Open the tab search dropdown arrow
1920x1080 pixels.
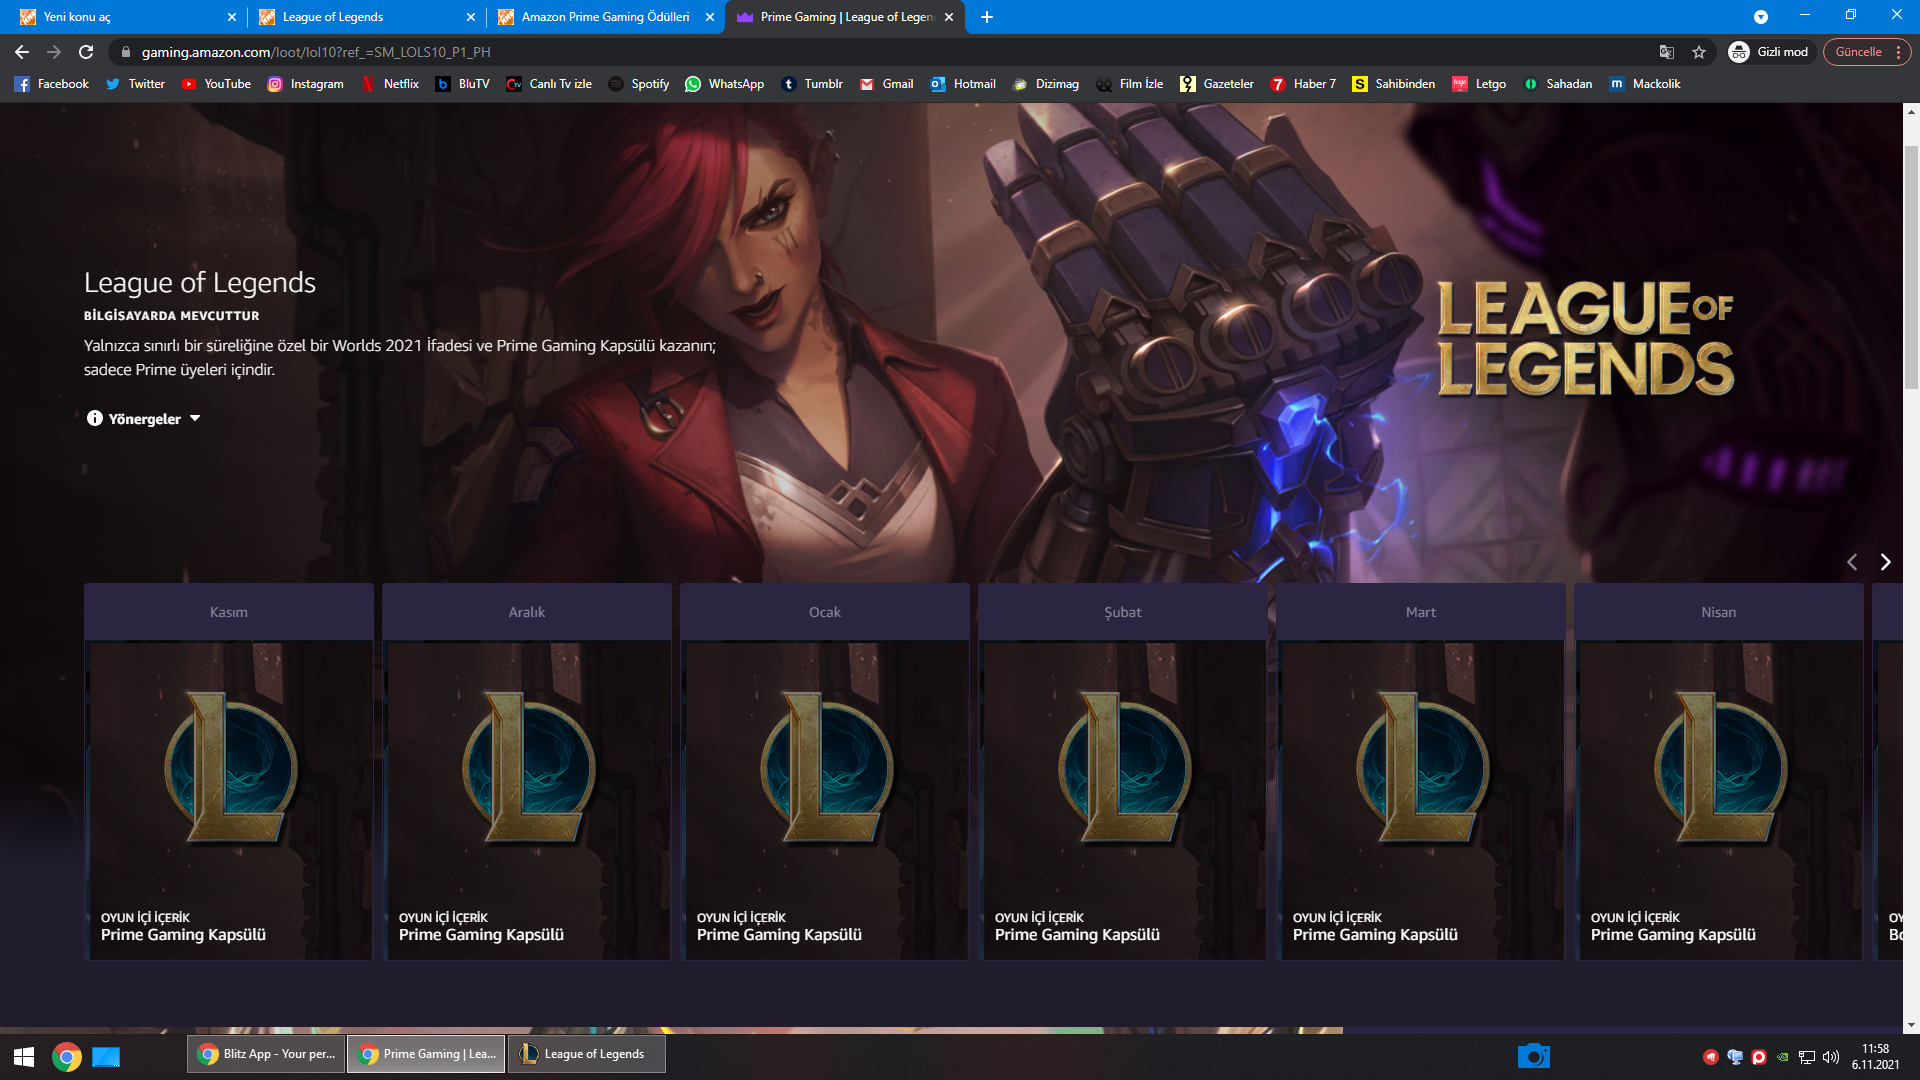pyautogui.click(x=1761, y=17)
